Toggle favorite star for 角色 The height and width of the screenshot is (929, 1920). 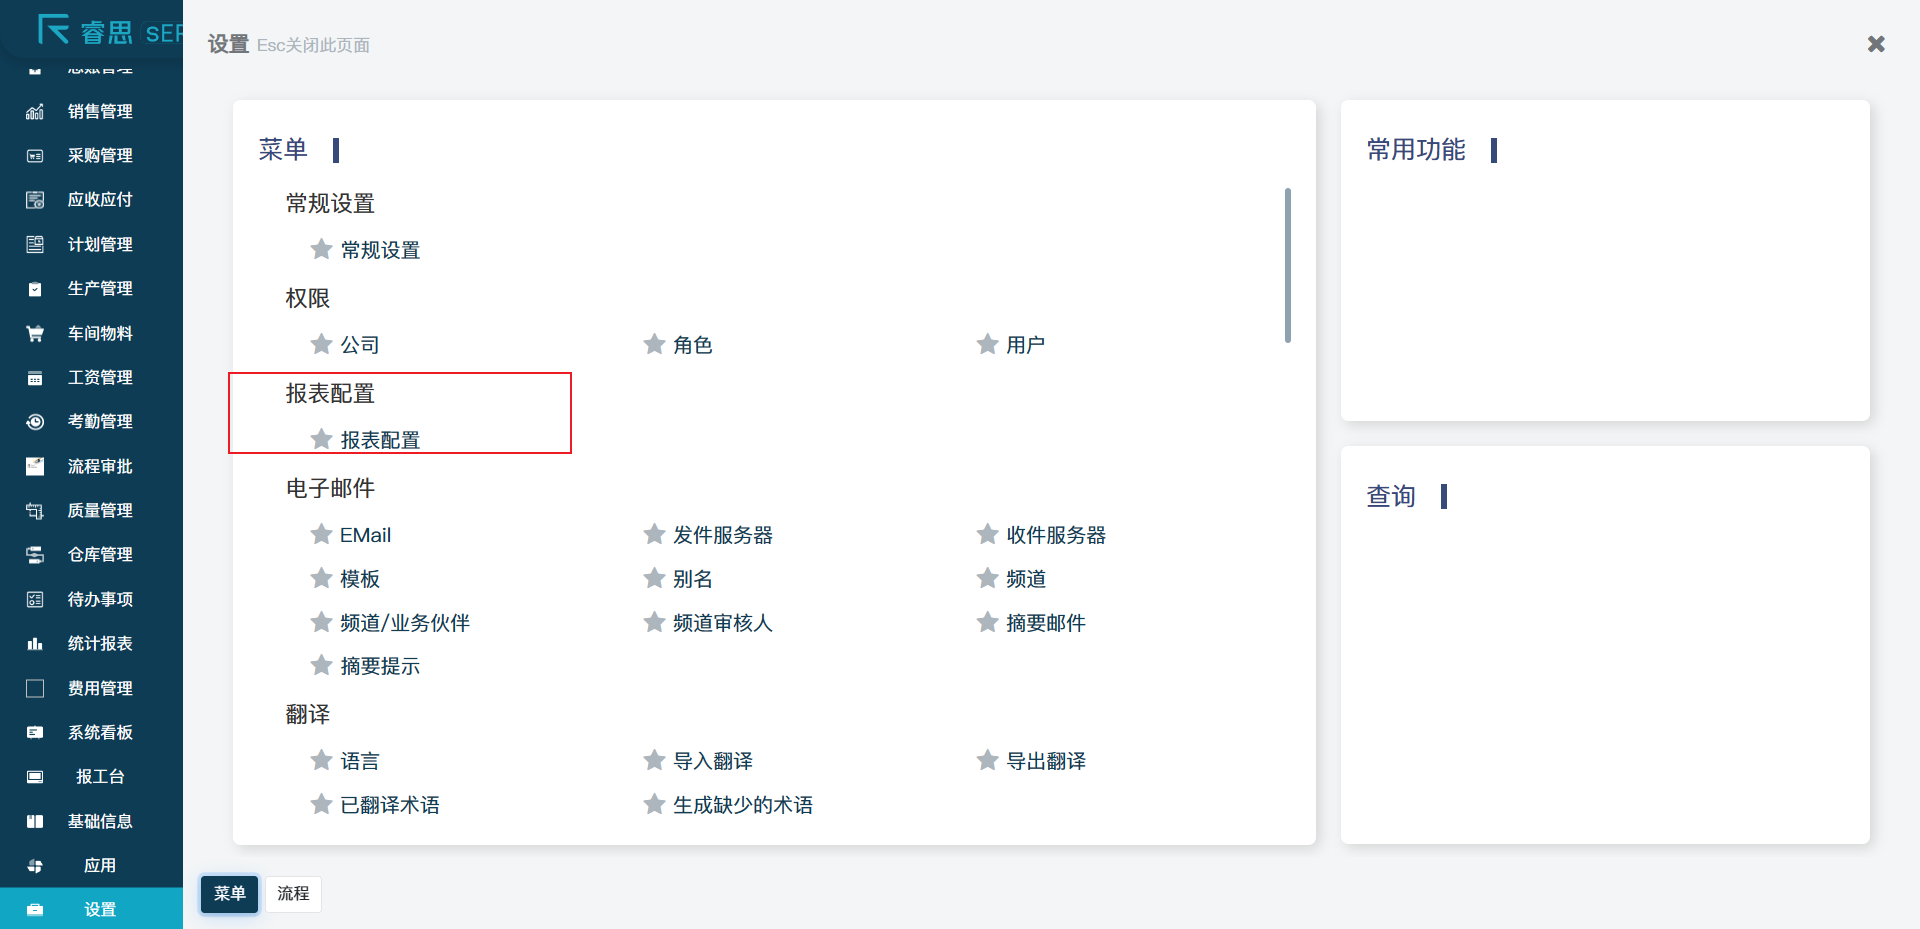(654, 345)
